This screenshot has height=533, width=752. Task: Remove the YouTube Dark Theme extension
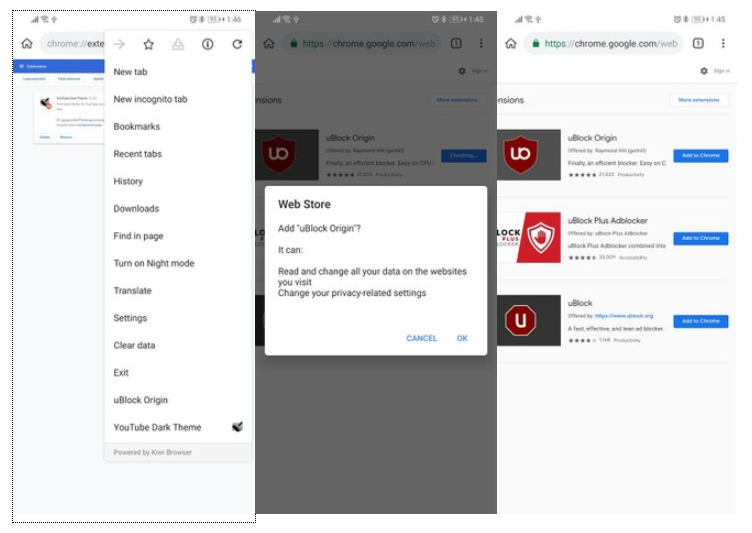[66, 137]
